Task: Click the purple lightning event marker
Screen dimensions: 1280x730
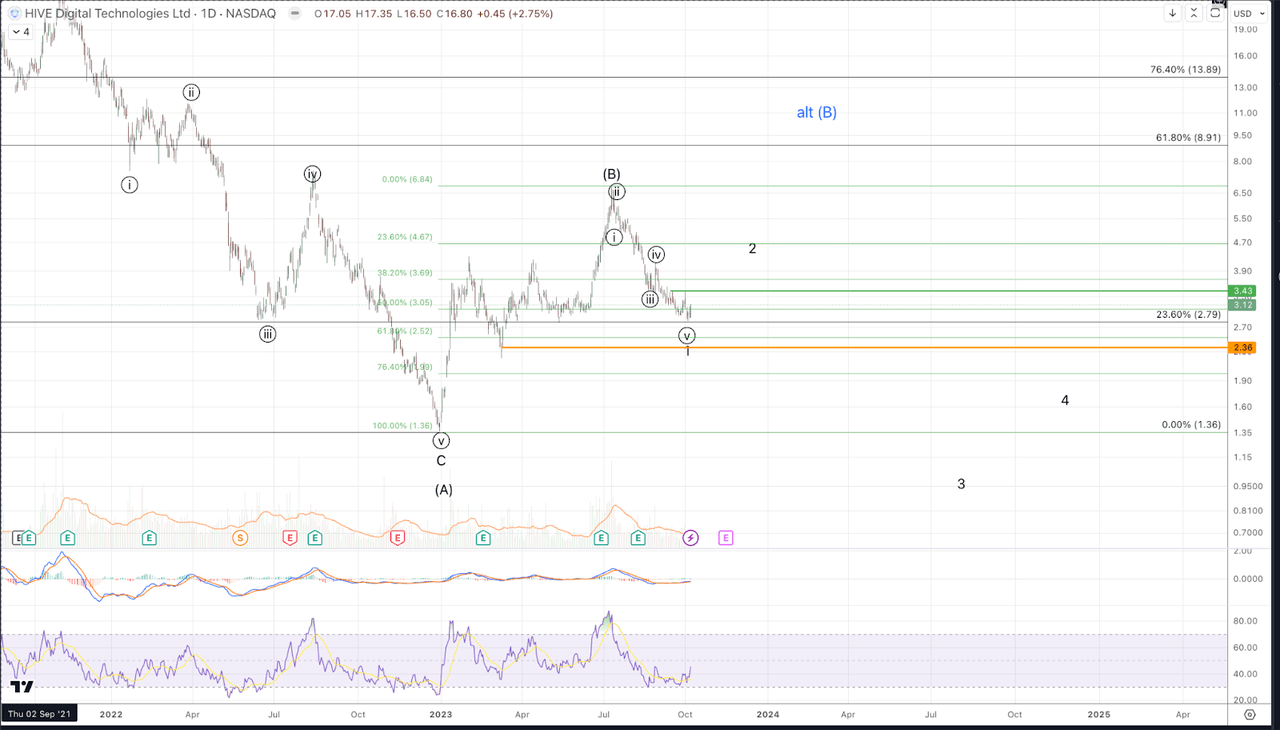Action: tap(690, 538)
